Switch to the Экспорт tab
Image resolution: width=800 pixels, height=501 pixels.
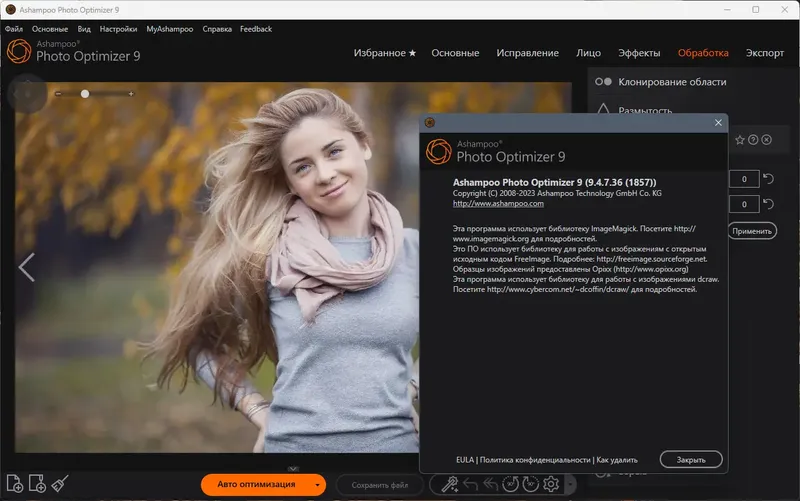tap(765, 53)
